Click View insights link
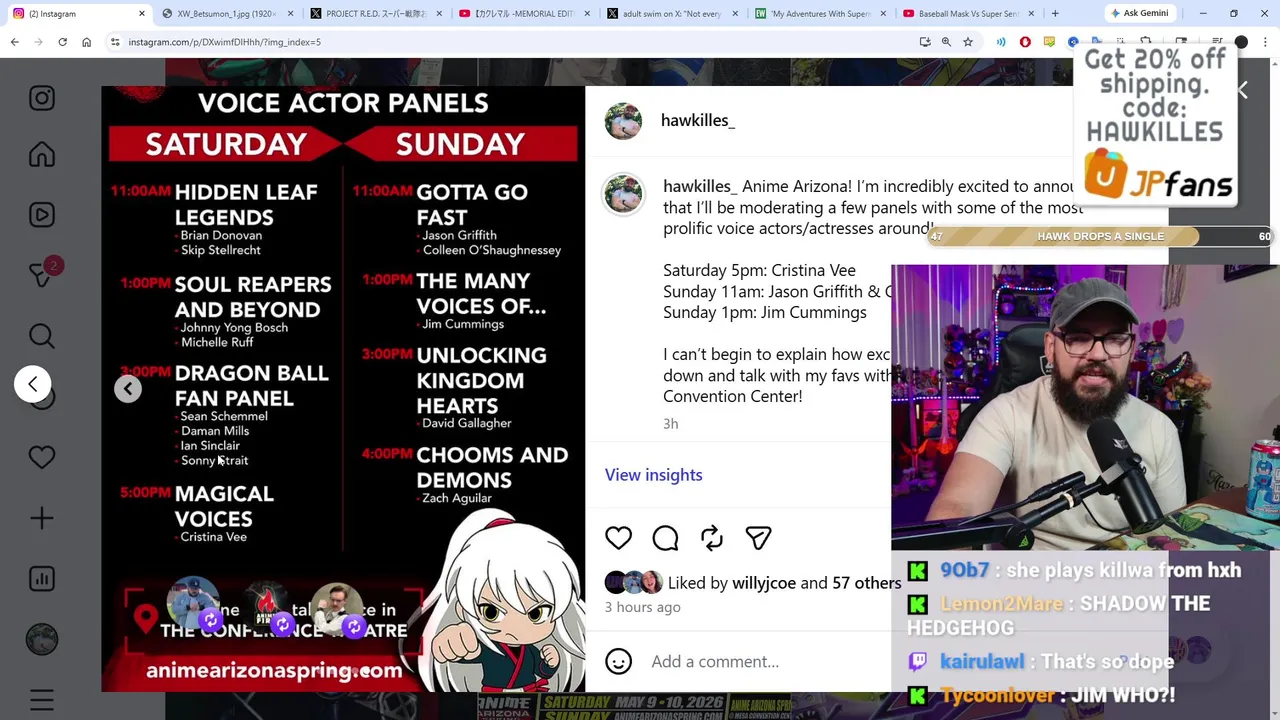This screenshot has height=720, width=1280. point(653,475)
